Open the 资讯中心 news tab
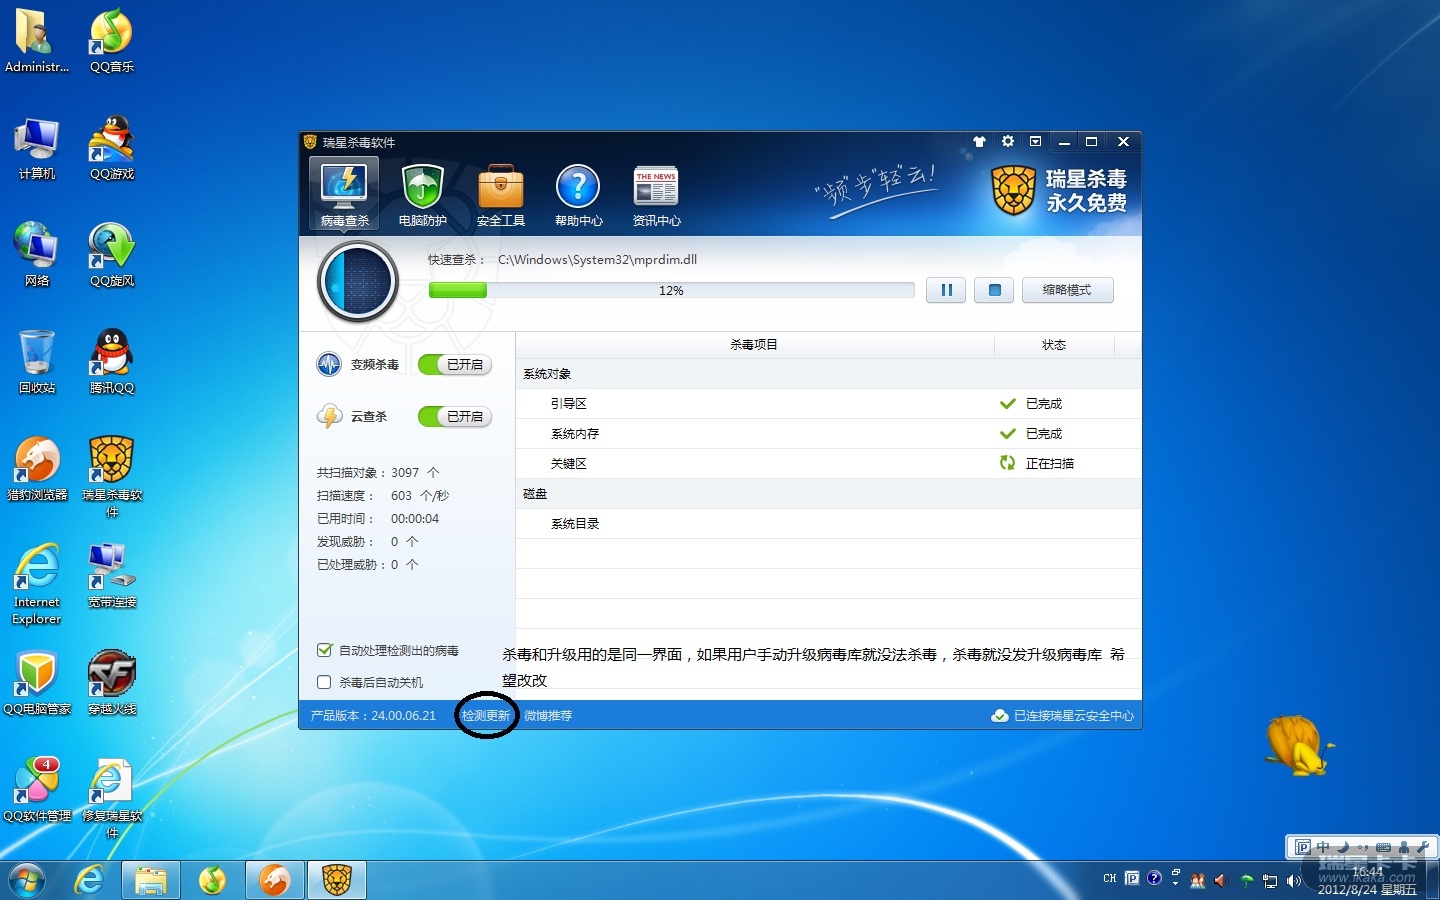This screenshot has height=900, width=1440. (x=656, y=194)
